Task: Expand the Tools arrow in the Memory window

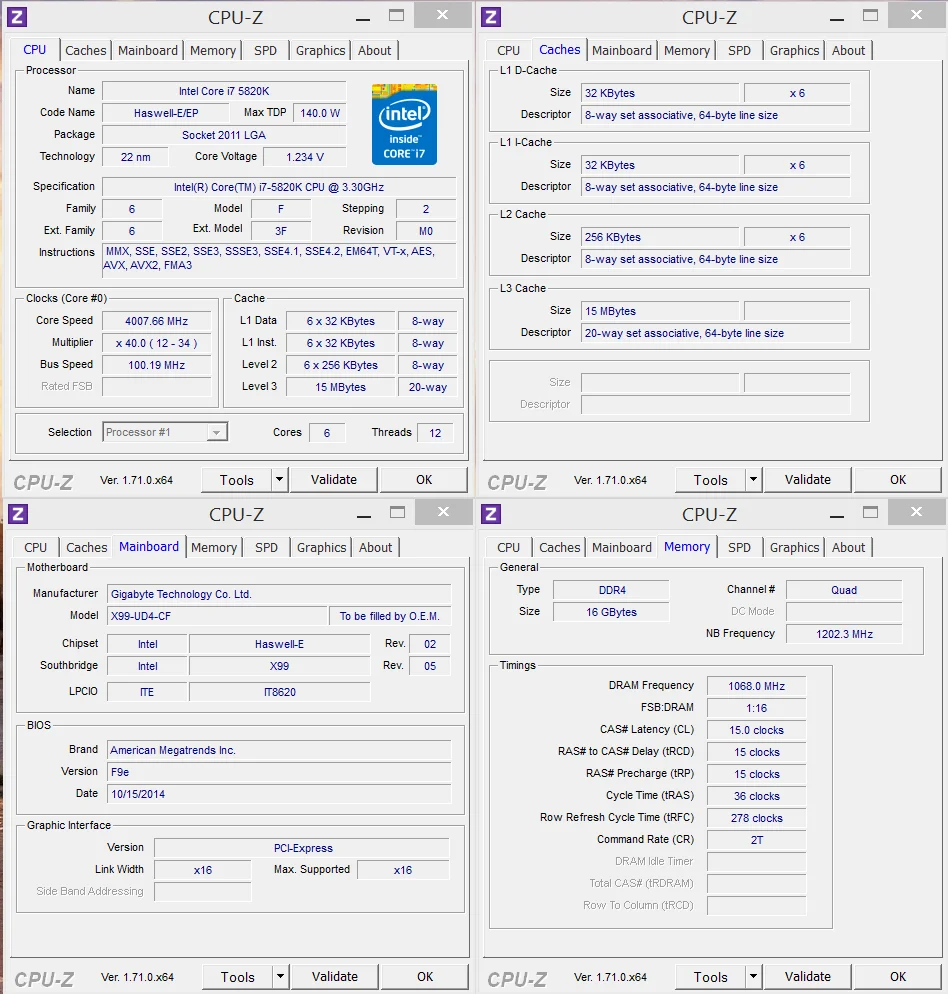Action: [753, 977]
